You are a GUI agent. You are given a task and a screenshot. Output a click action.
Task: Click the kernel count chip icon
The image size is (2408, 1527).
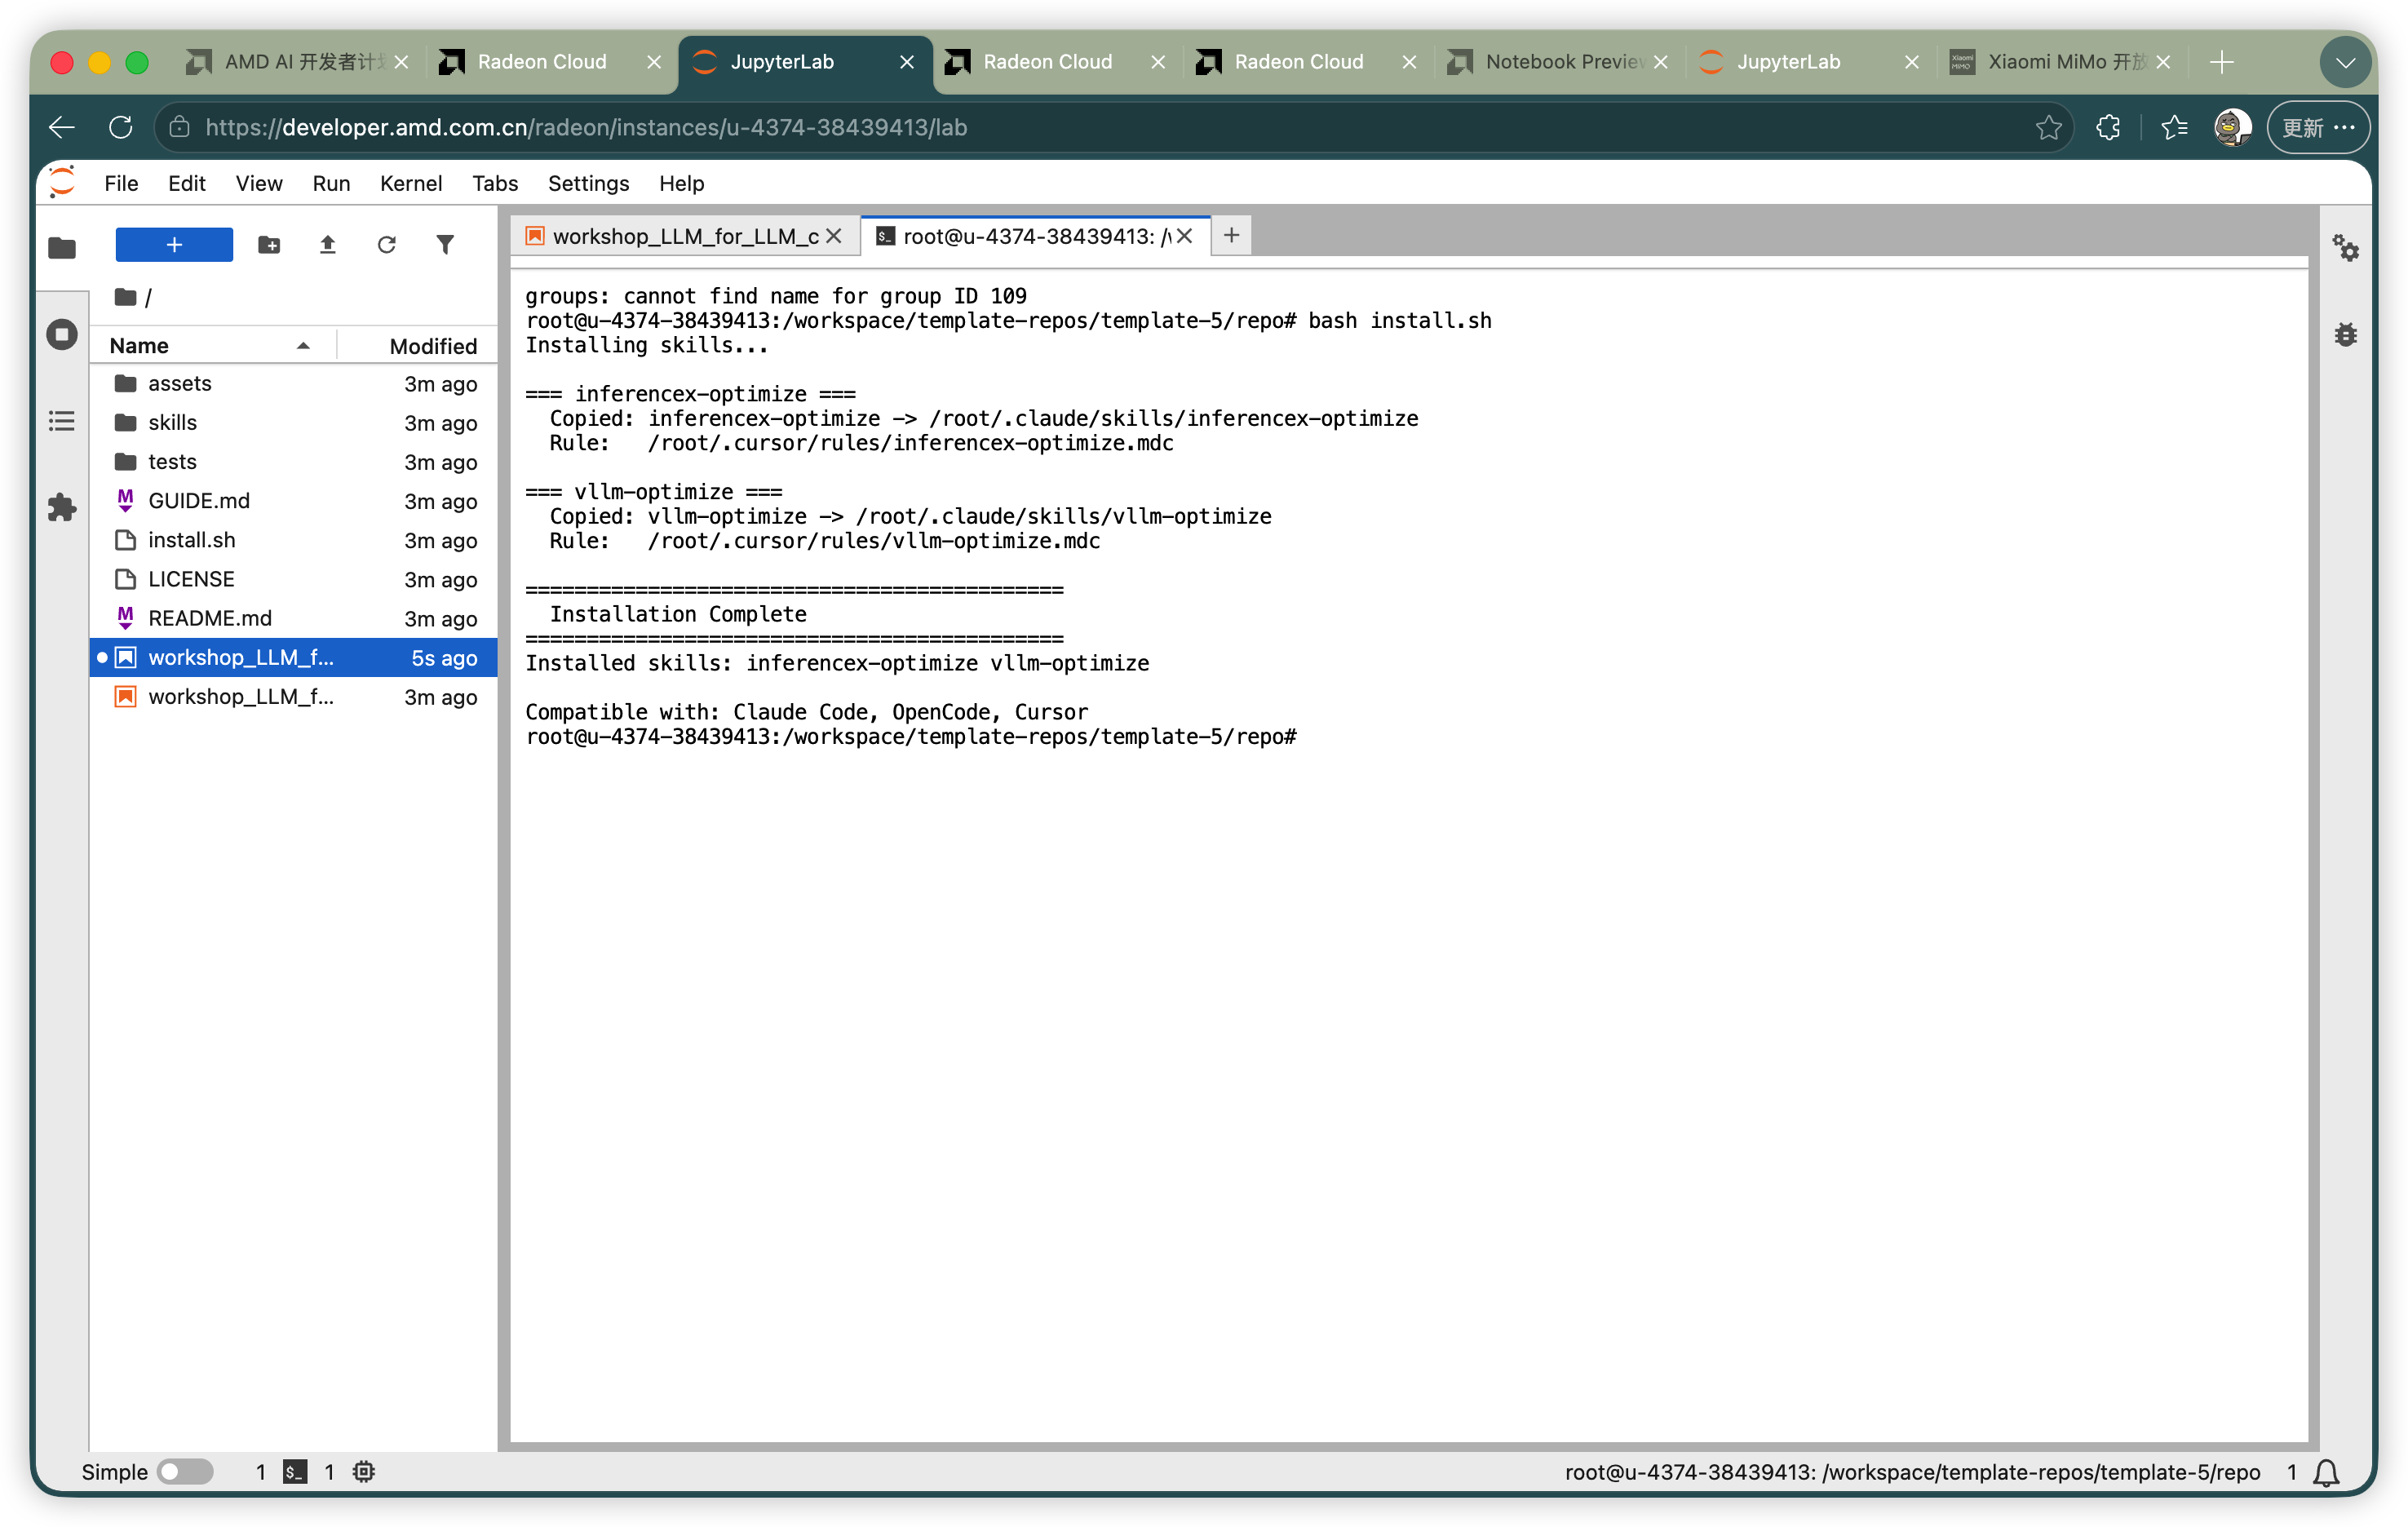pyautogui.click(x=364, y=1471)
